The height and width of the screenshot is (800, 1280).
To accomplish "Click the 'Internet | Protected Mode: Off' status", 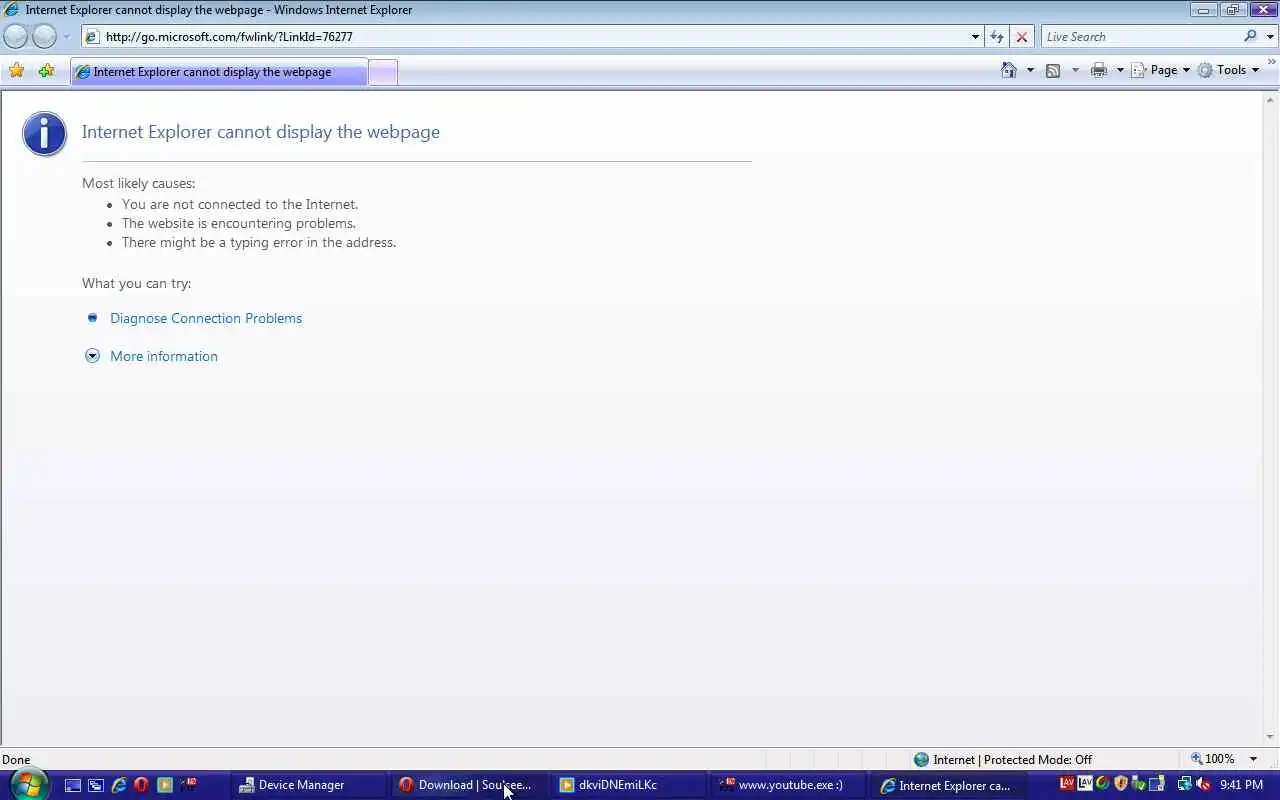I will tap(1002, 760).
